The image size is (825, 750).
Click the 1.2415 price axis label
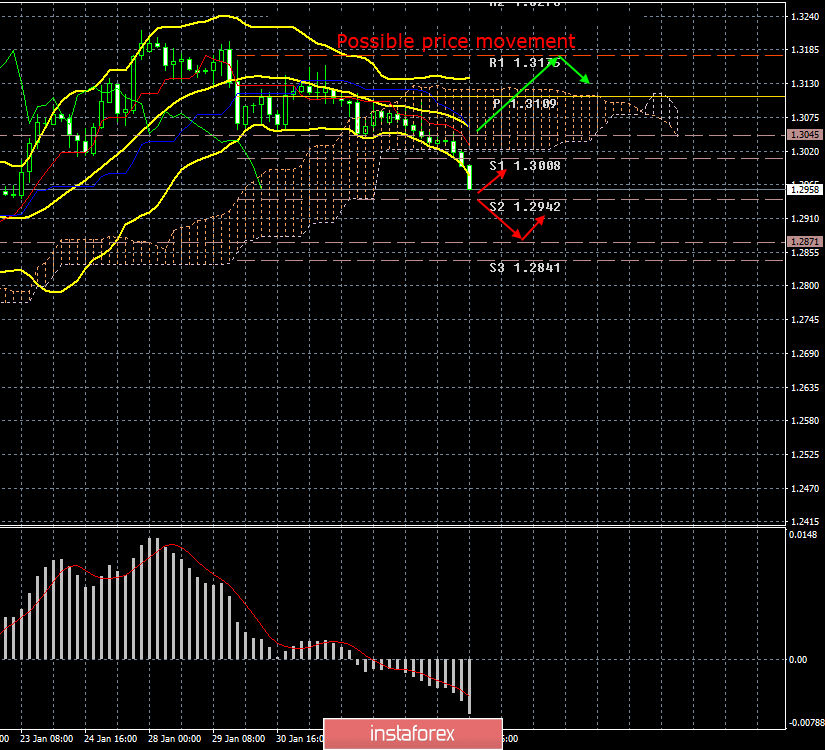(805, 522)
